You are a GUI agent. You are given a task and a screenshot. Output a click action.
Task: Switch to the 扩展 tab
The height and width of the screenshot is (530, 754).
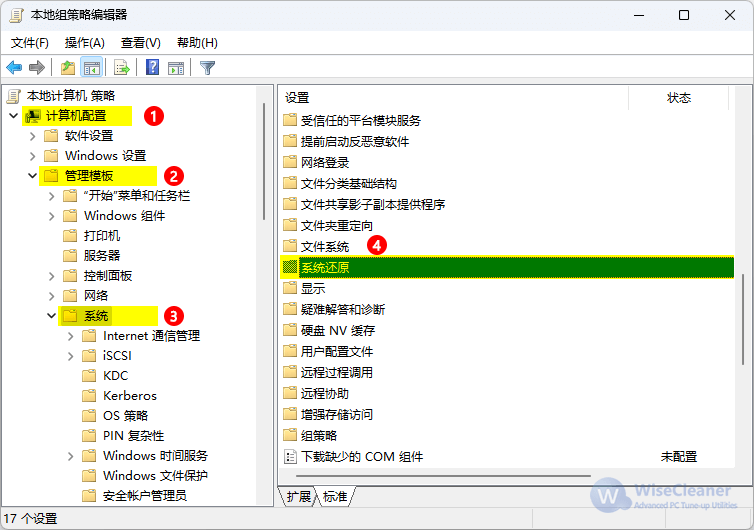click(x=298, y=497)
